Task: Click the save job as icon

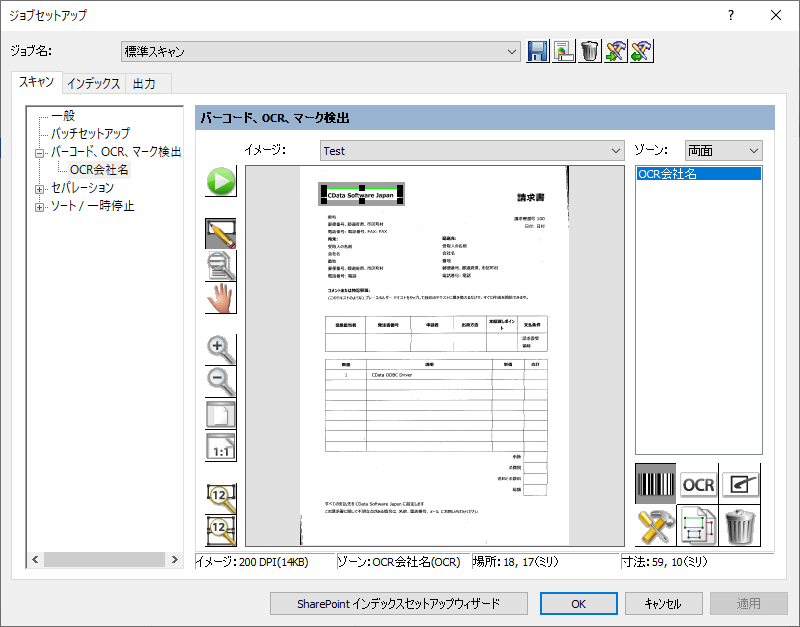Action: [564, 51]
